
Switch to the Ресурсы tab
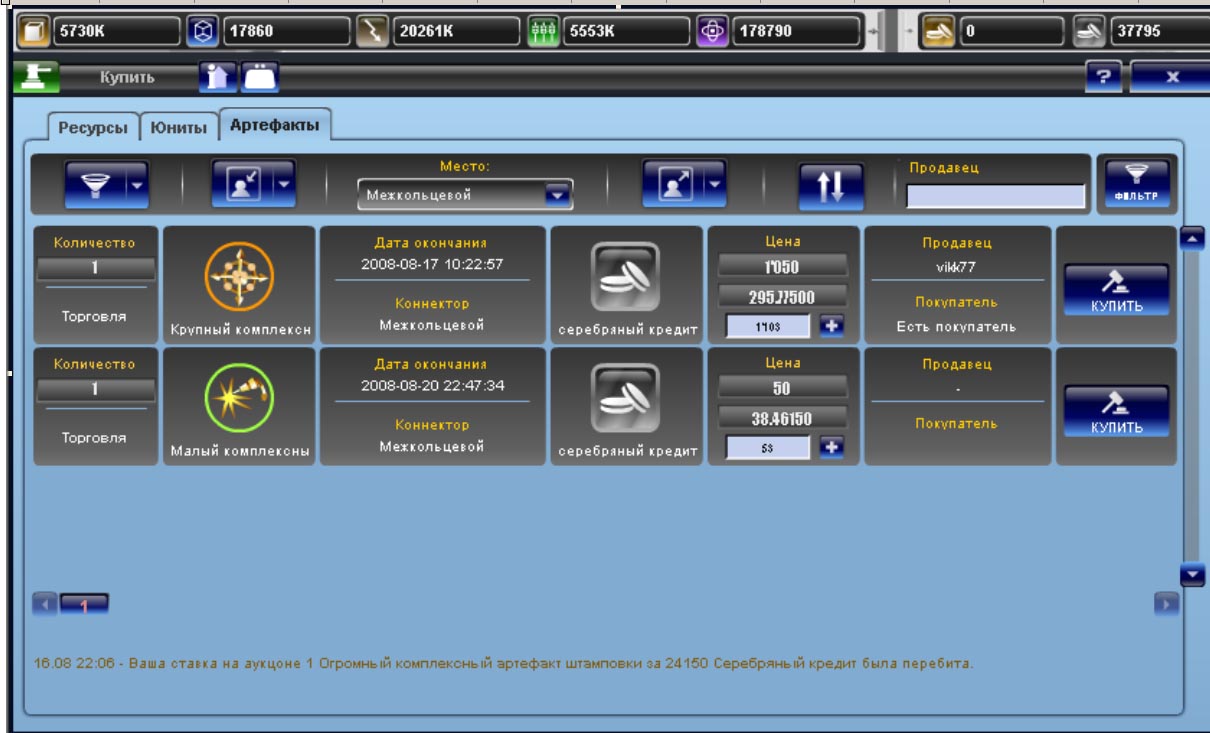click(92, 128)
